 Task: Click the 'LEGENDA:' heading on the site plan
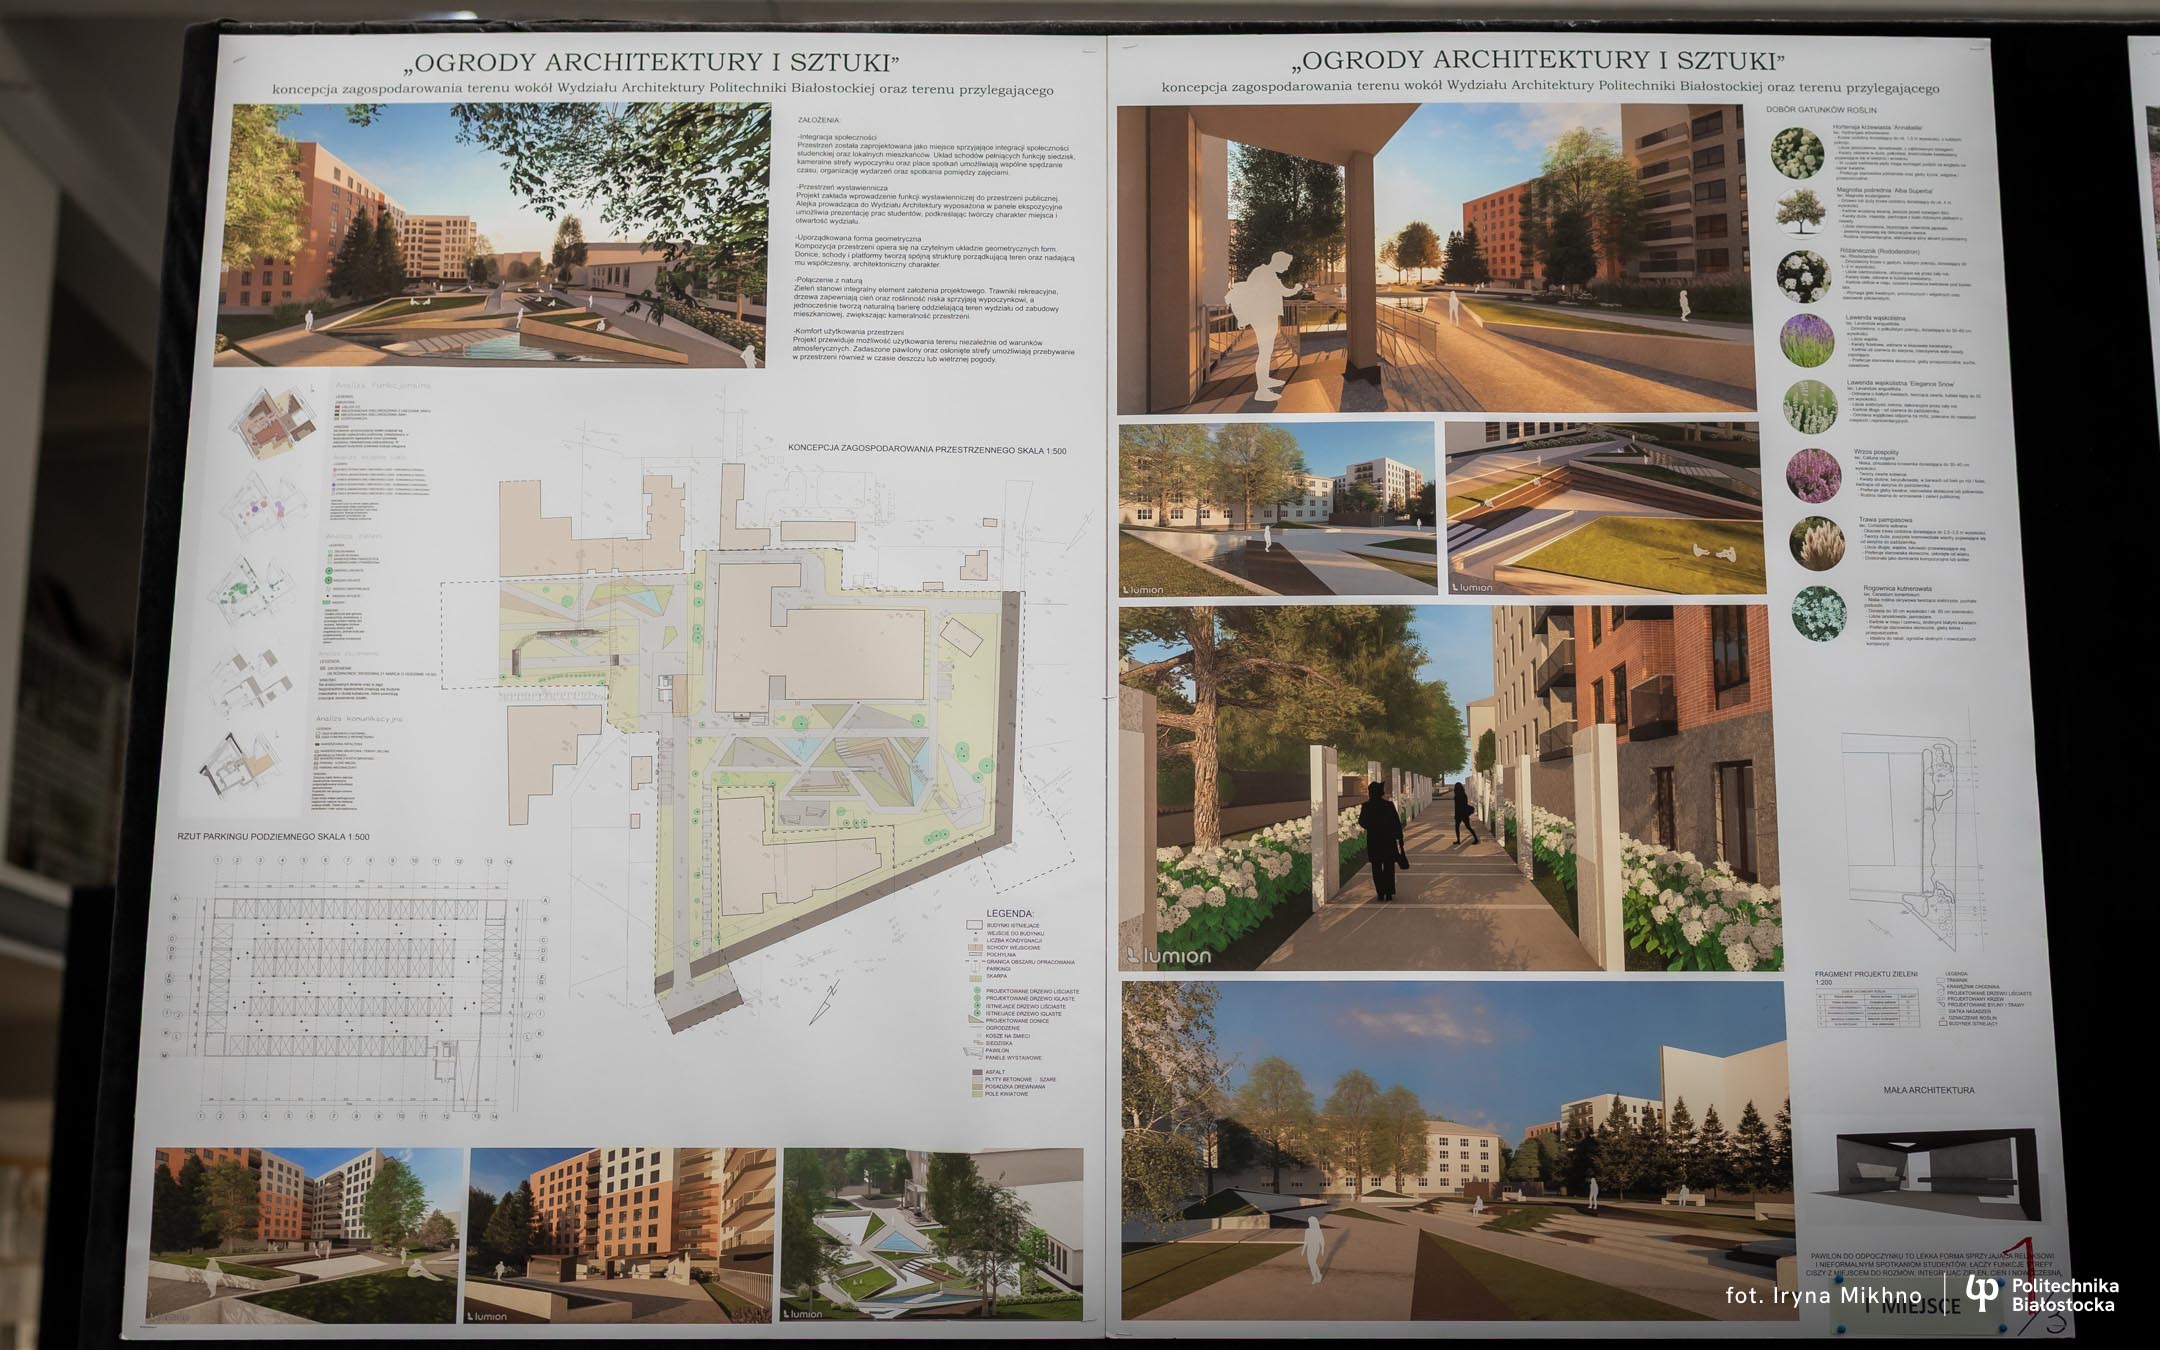pos(1009,913)
